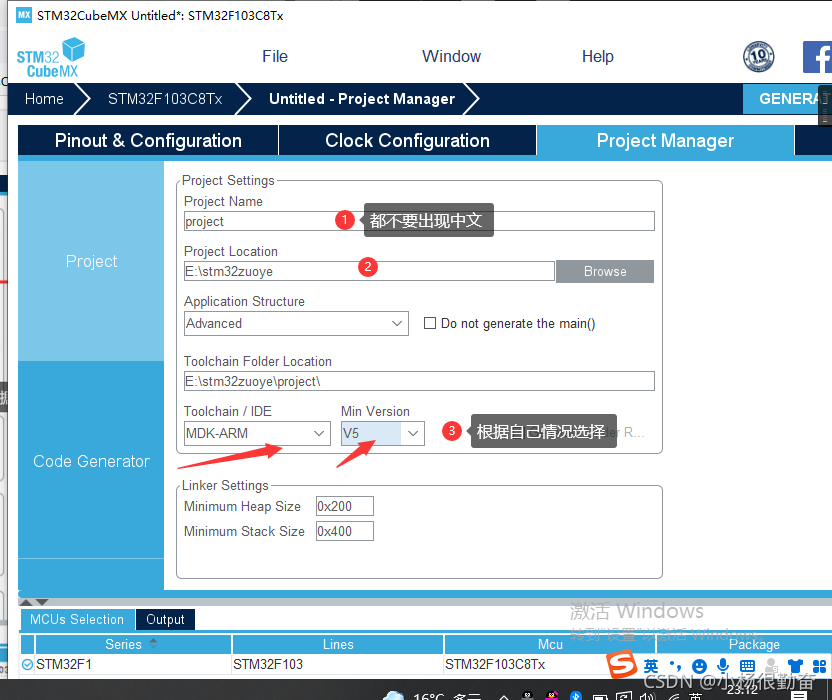Click the Toolchain Folder Location field

pyautogui.click(x=419, y=381)
